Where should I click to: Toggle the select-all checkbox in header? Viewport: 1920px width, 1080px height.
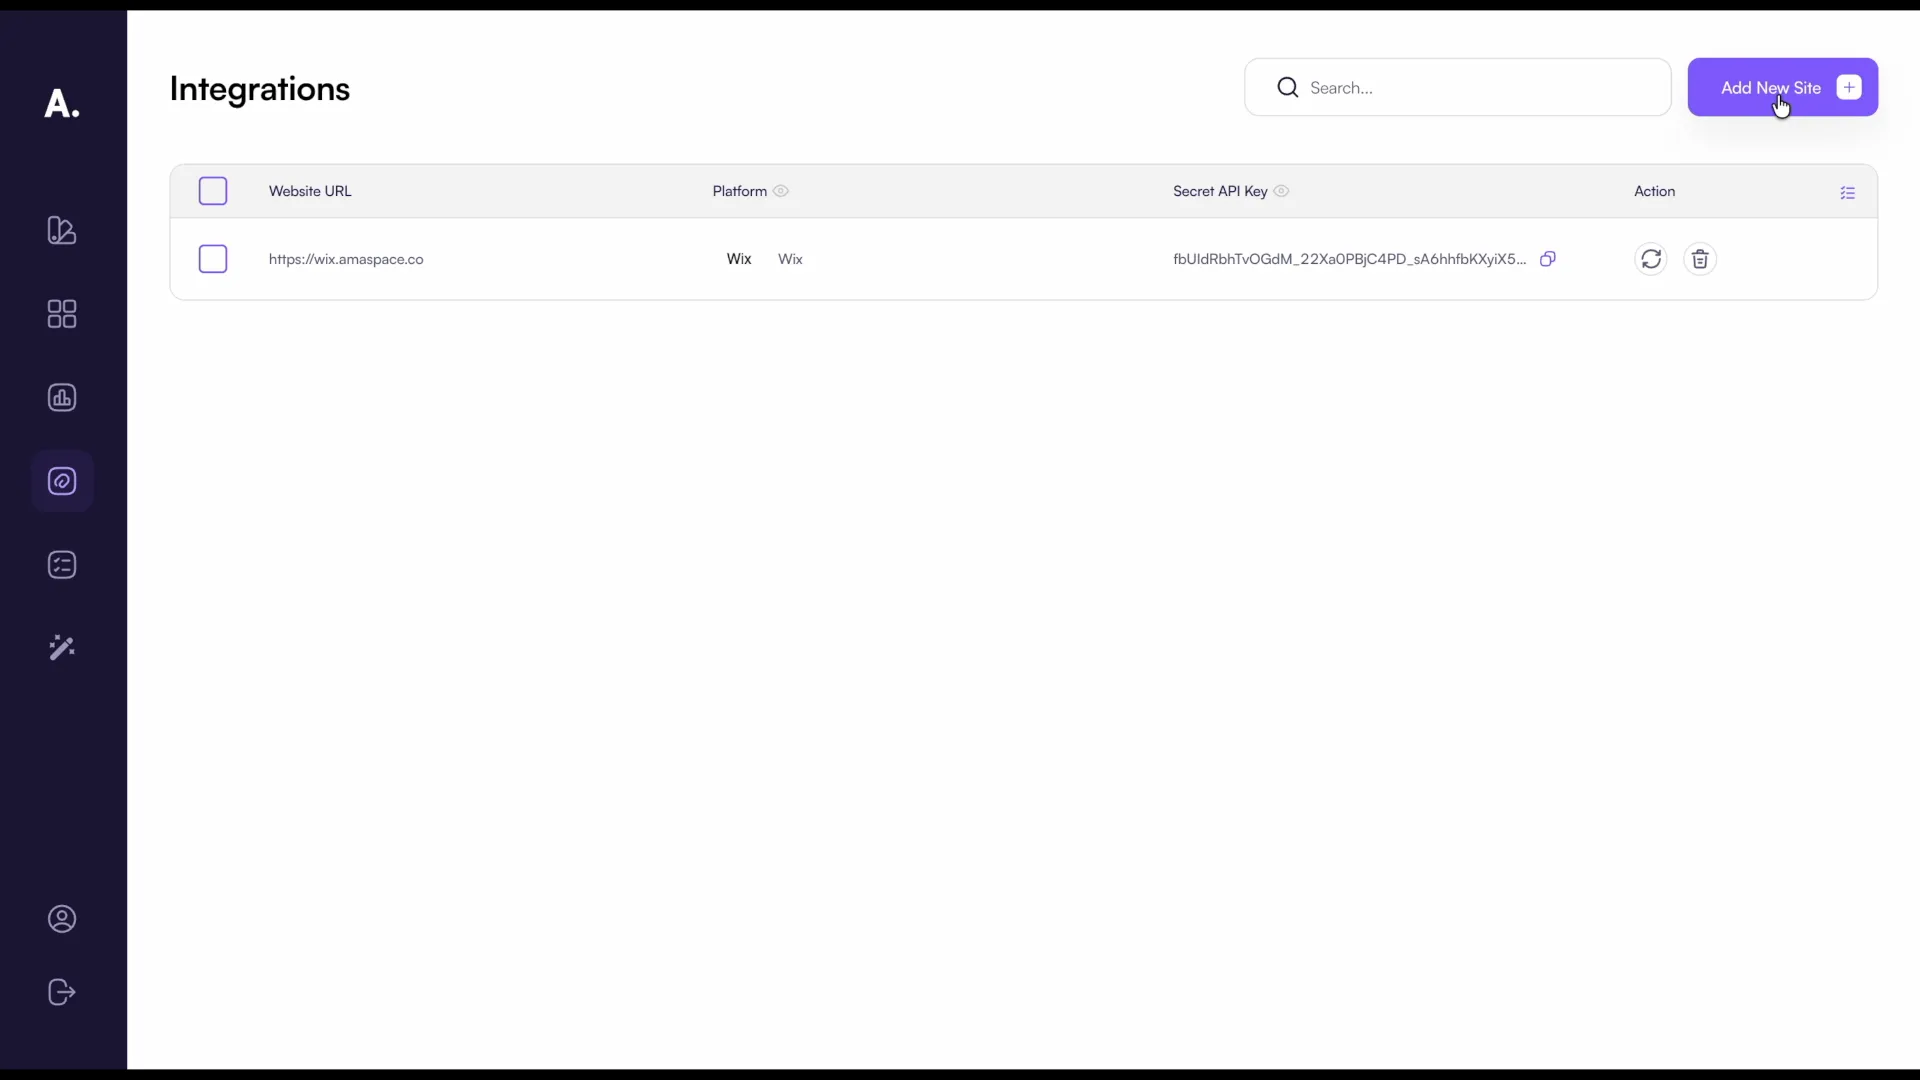(x=213, y=191)
